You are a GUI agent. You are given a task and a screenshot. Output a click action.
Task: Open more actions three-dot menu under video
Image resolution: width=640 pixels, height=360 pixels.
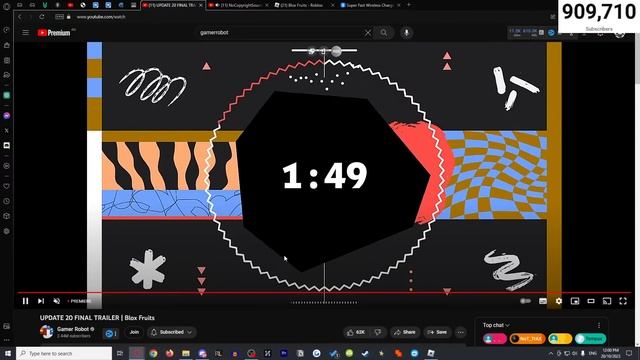pyautogui.click(x=460, y=332)
